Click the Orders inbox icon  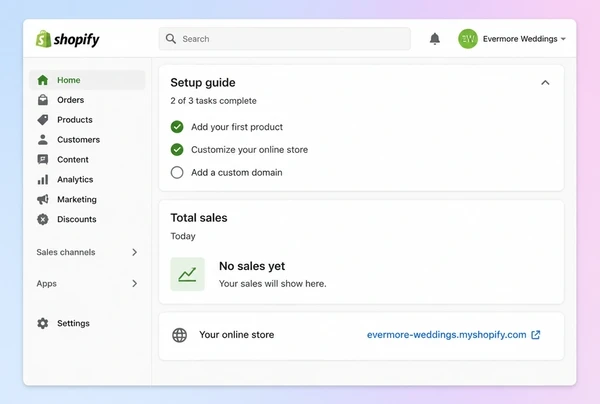point(43,100)
